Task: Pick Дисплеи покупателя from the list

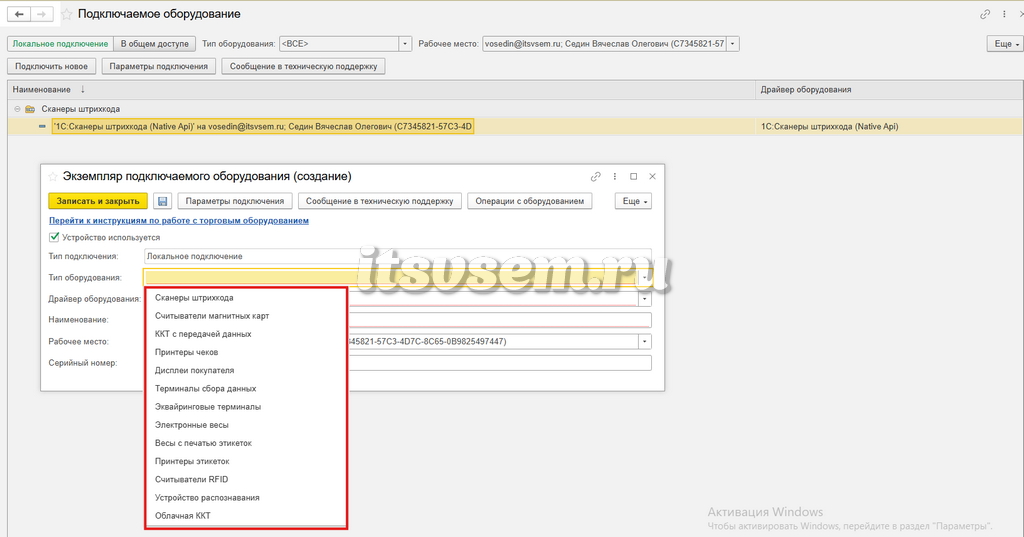Action: (x=246, y=370)
